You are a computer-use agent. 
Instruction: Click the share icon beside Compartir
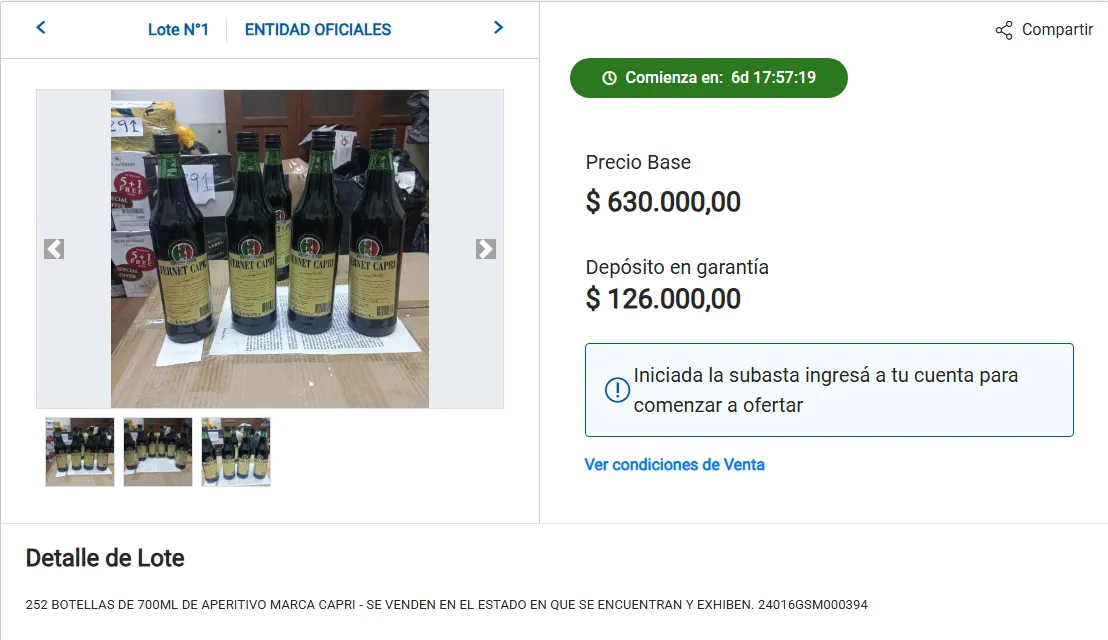pos(1003,30)
